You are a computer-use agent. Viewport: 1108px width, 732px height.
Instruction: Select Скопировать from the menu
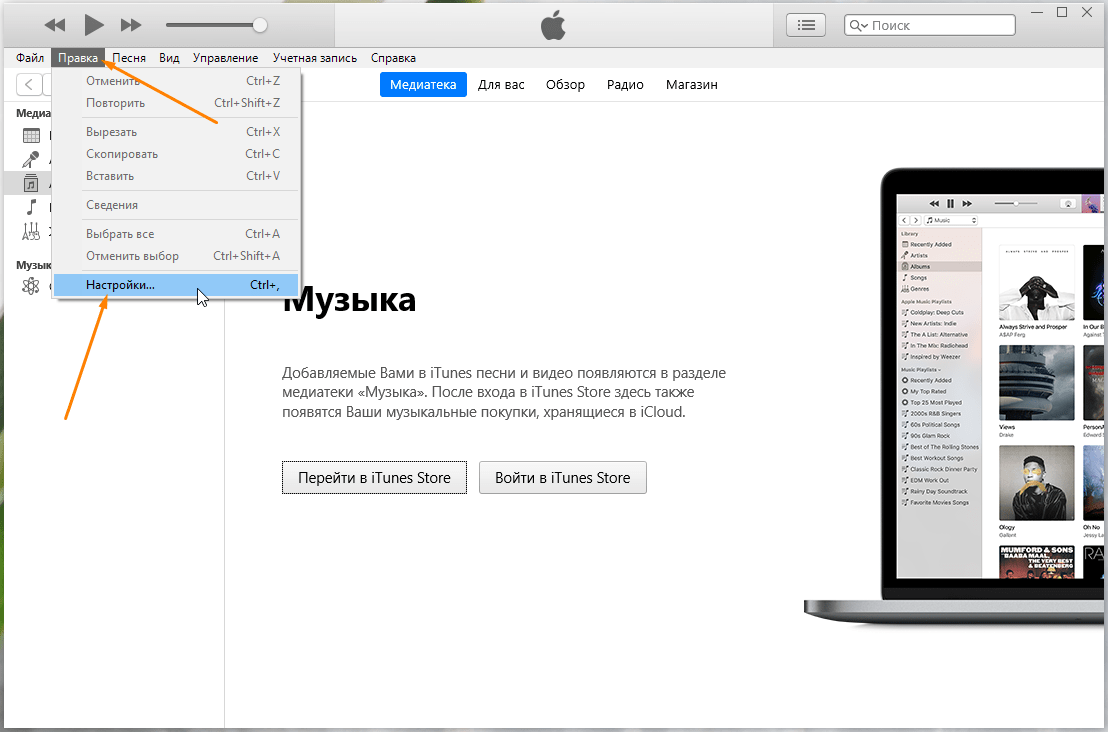point(176,154)
